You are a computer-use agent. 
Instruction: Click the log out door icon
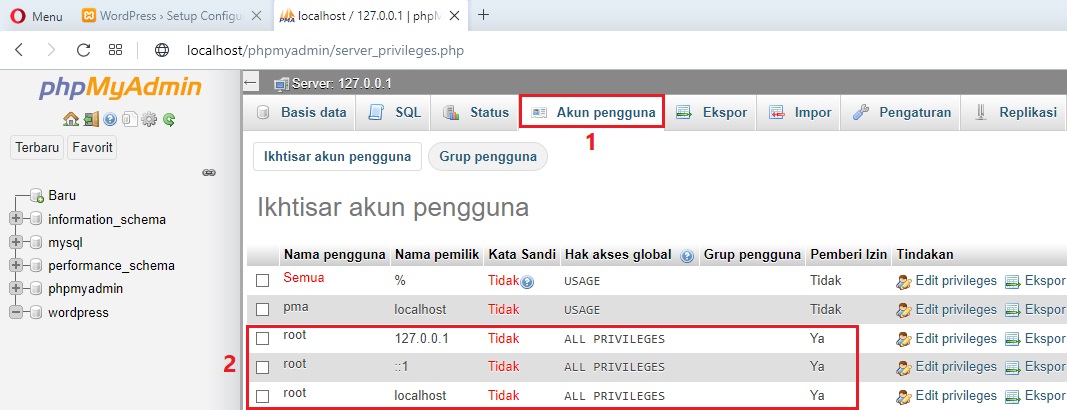(x=91, y=120)
